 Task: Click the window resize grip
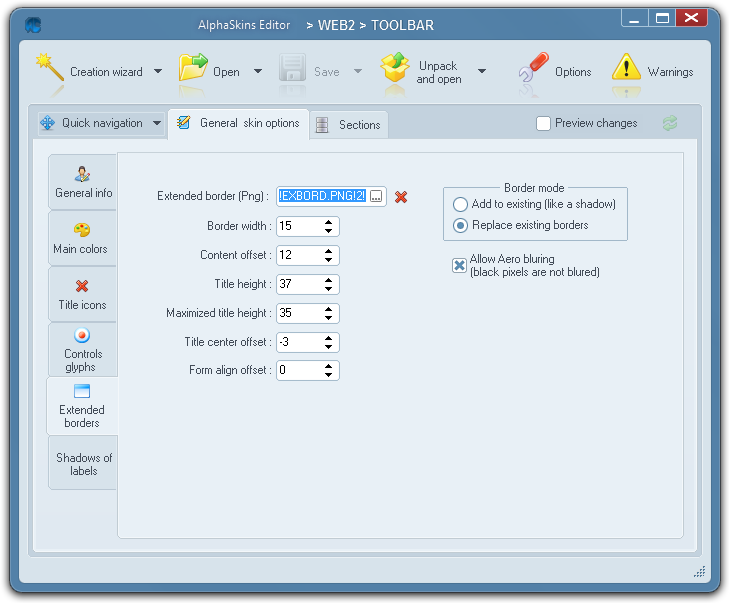700,571
